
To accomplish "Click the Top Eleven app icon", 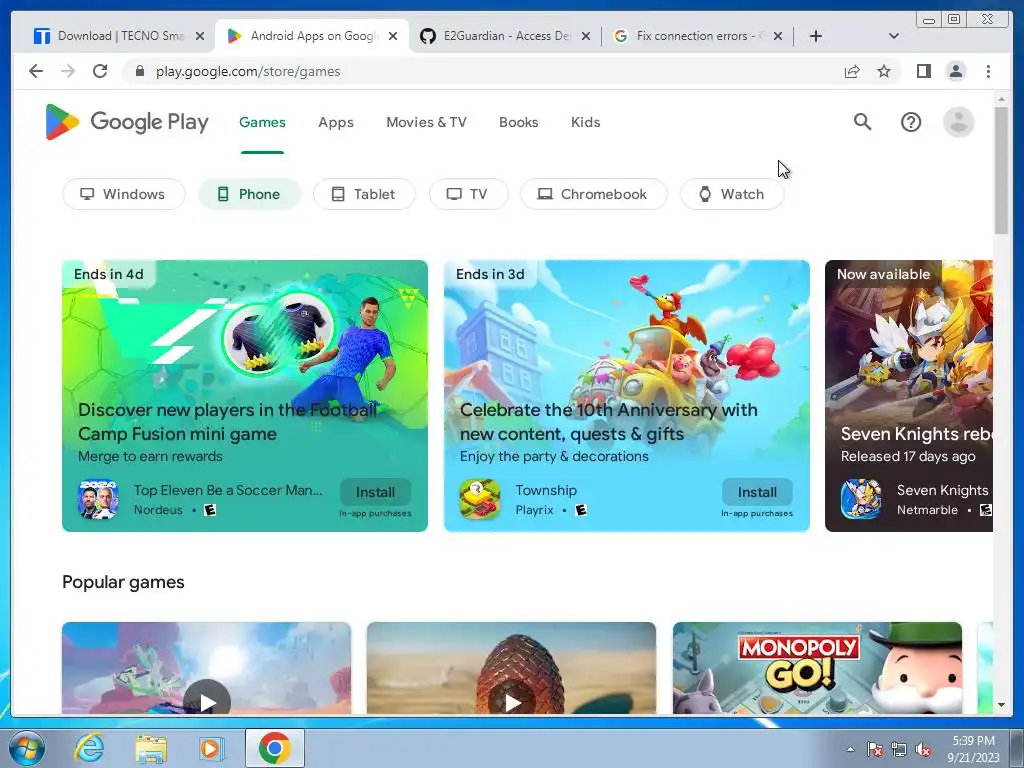I will tap(98, 500).
